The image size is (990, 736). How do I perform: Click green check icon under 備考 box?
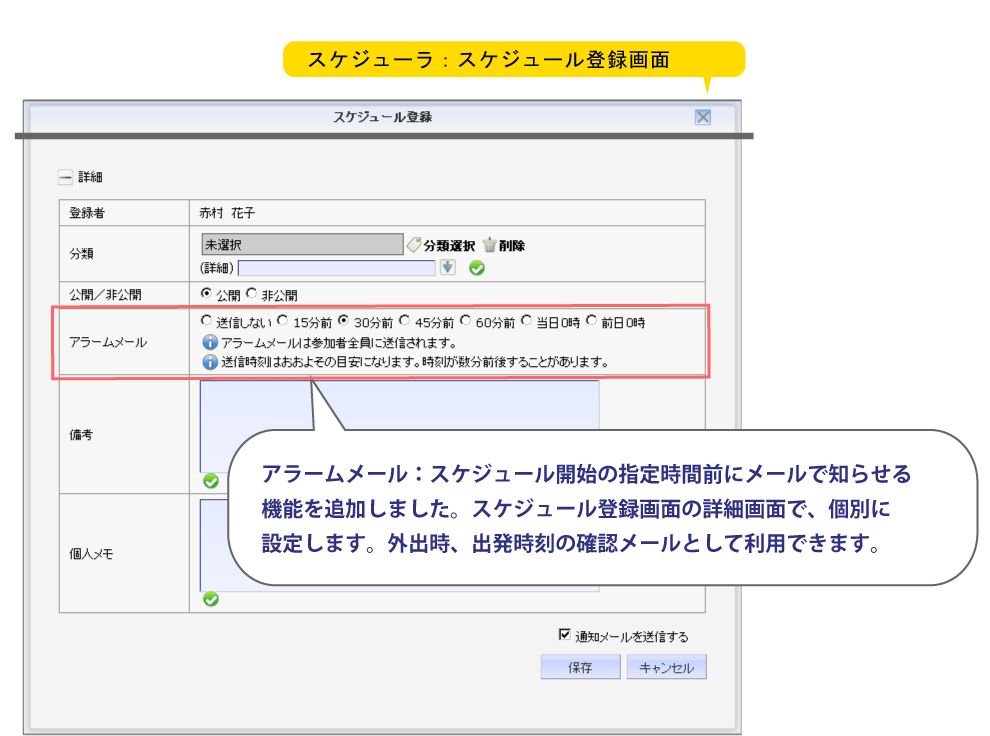point(211,481)
